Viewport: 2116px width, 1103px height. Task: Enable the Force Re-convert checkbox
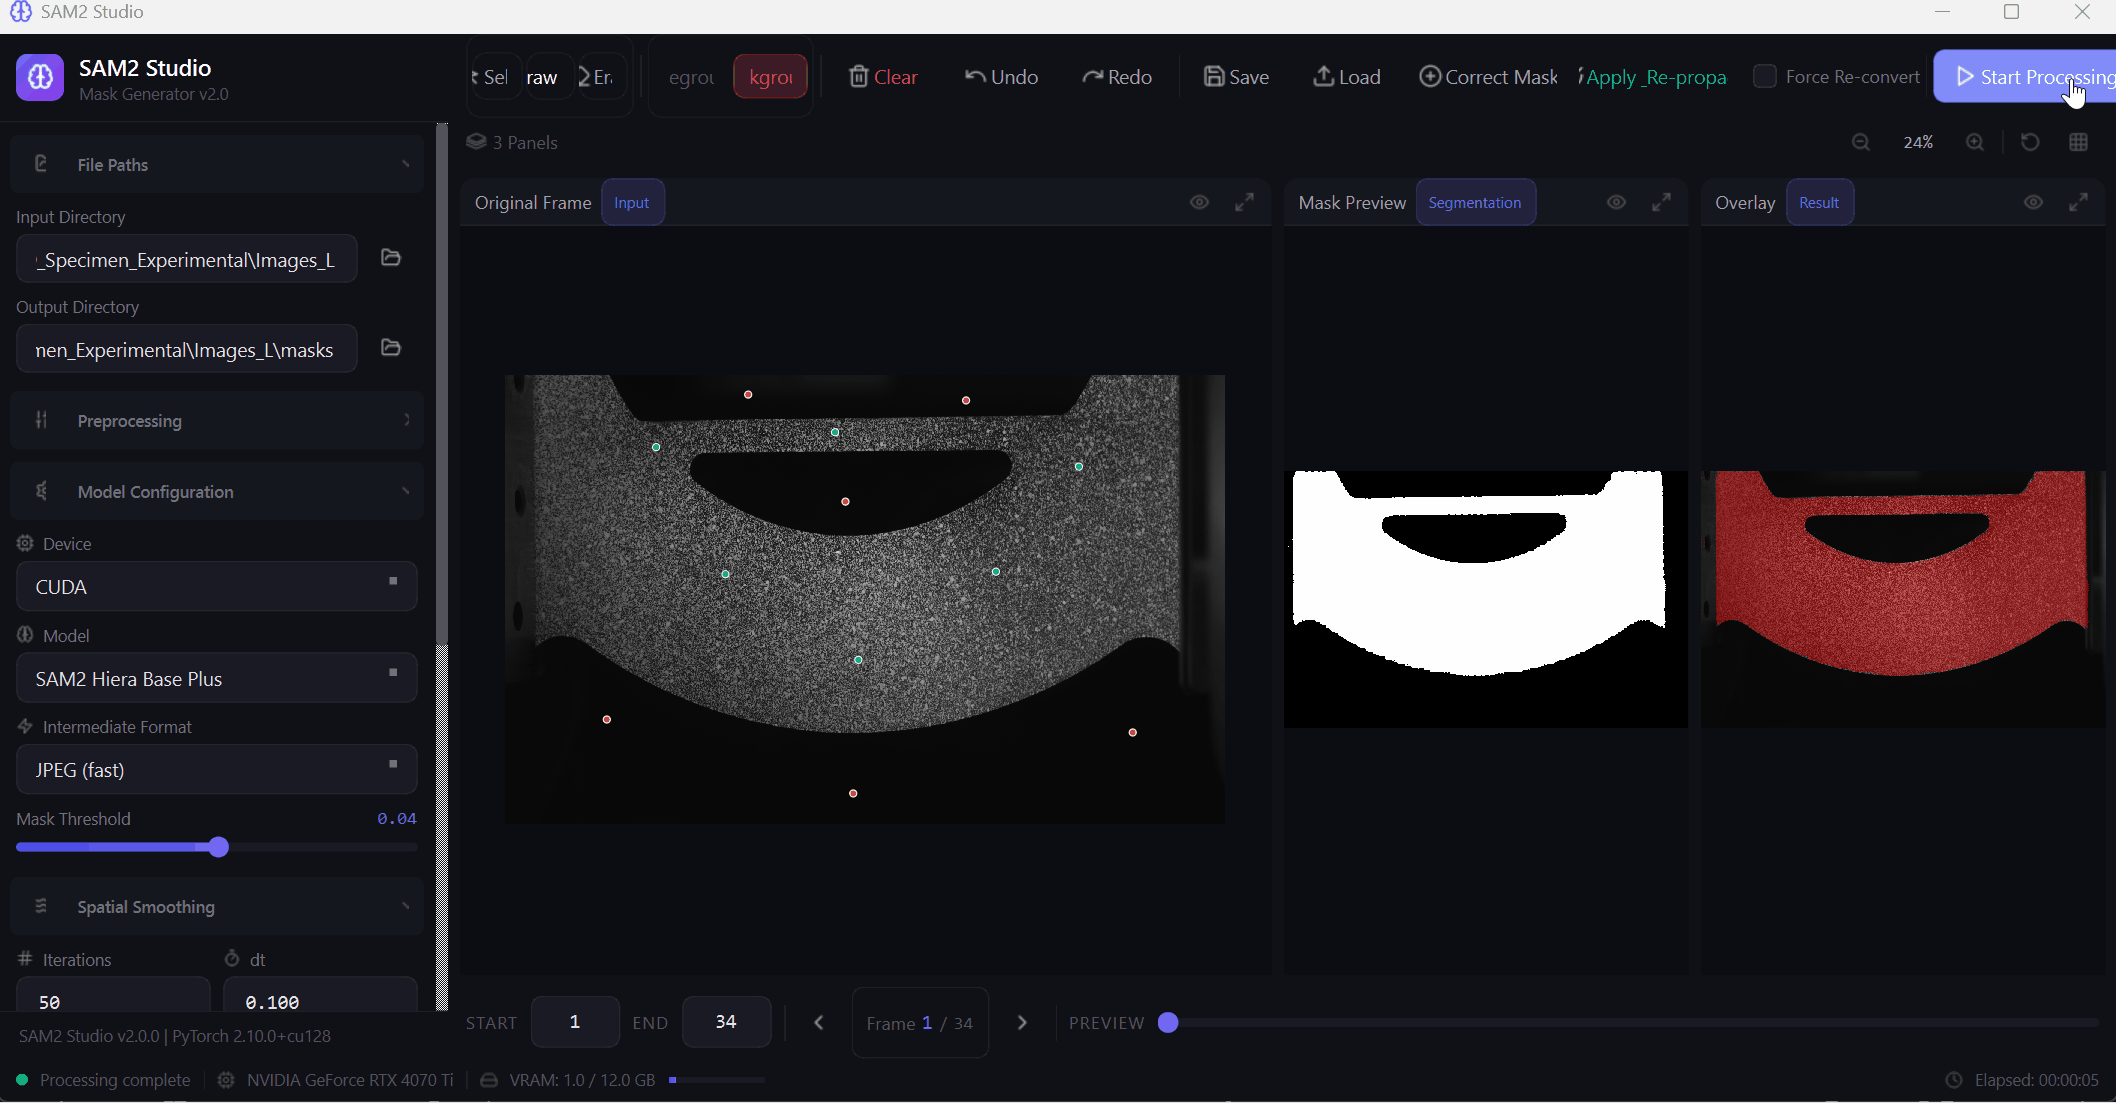pos(1766,76)
